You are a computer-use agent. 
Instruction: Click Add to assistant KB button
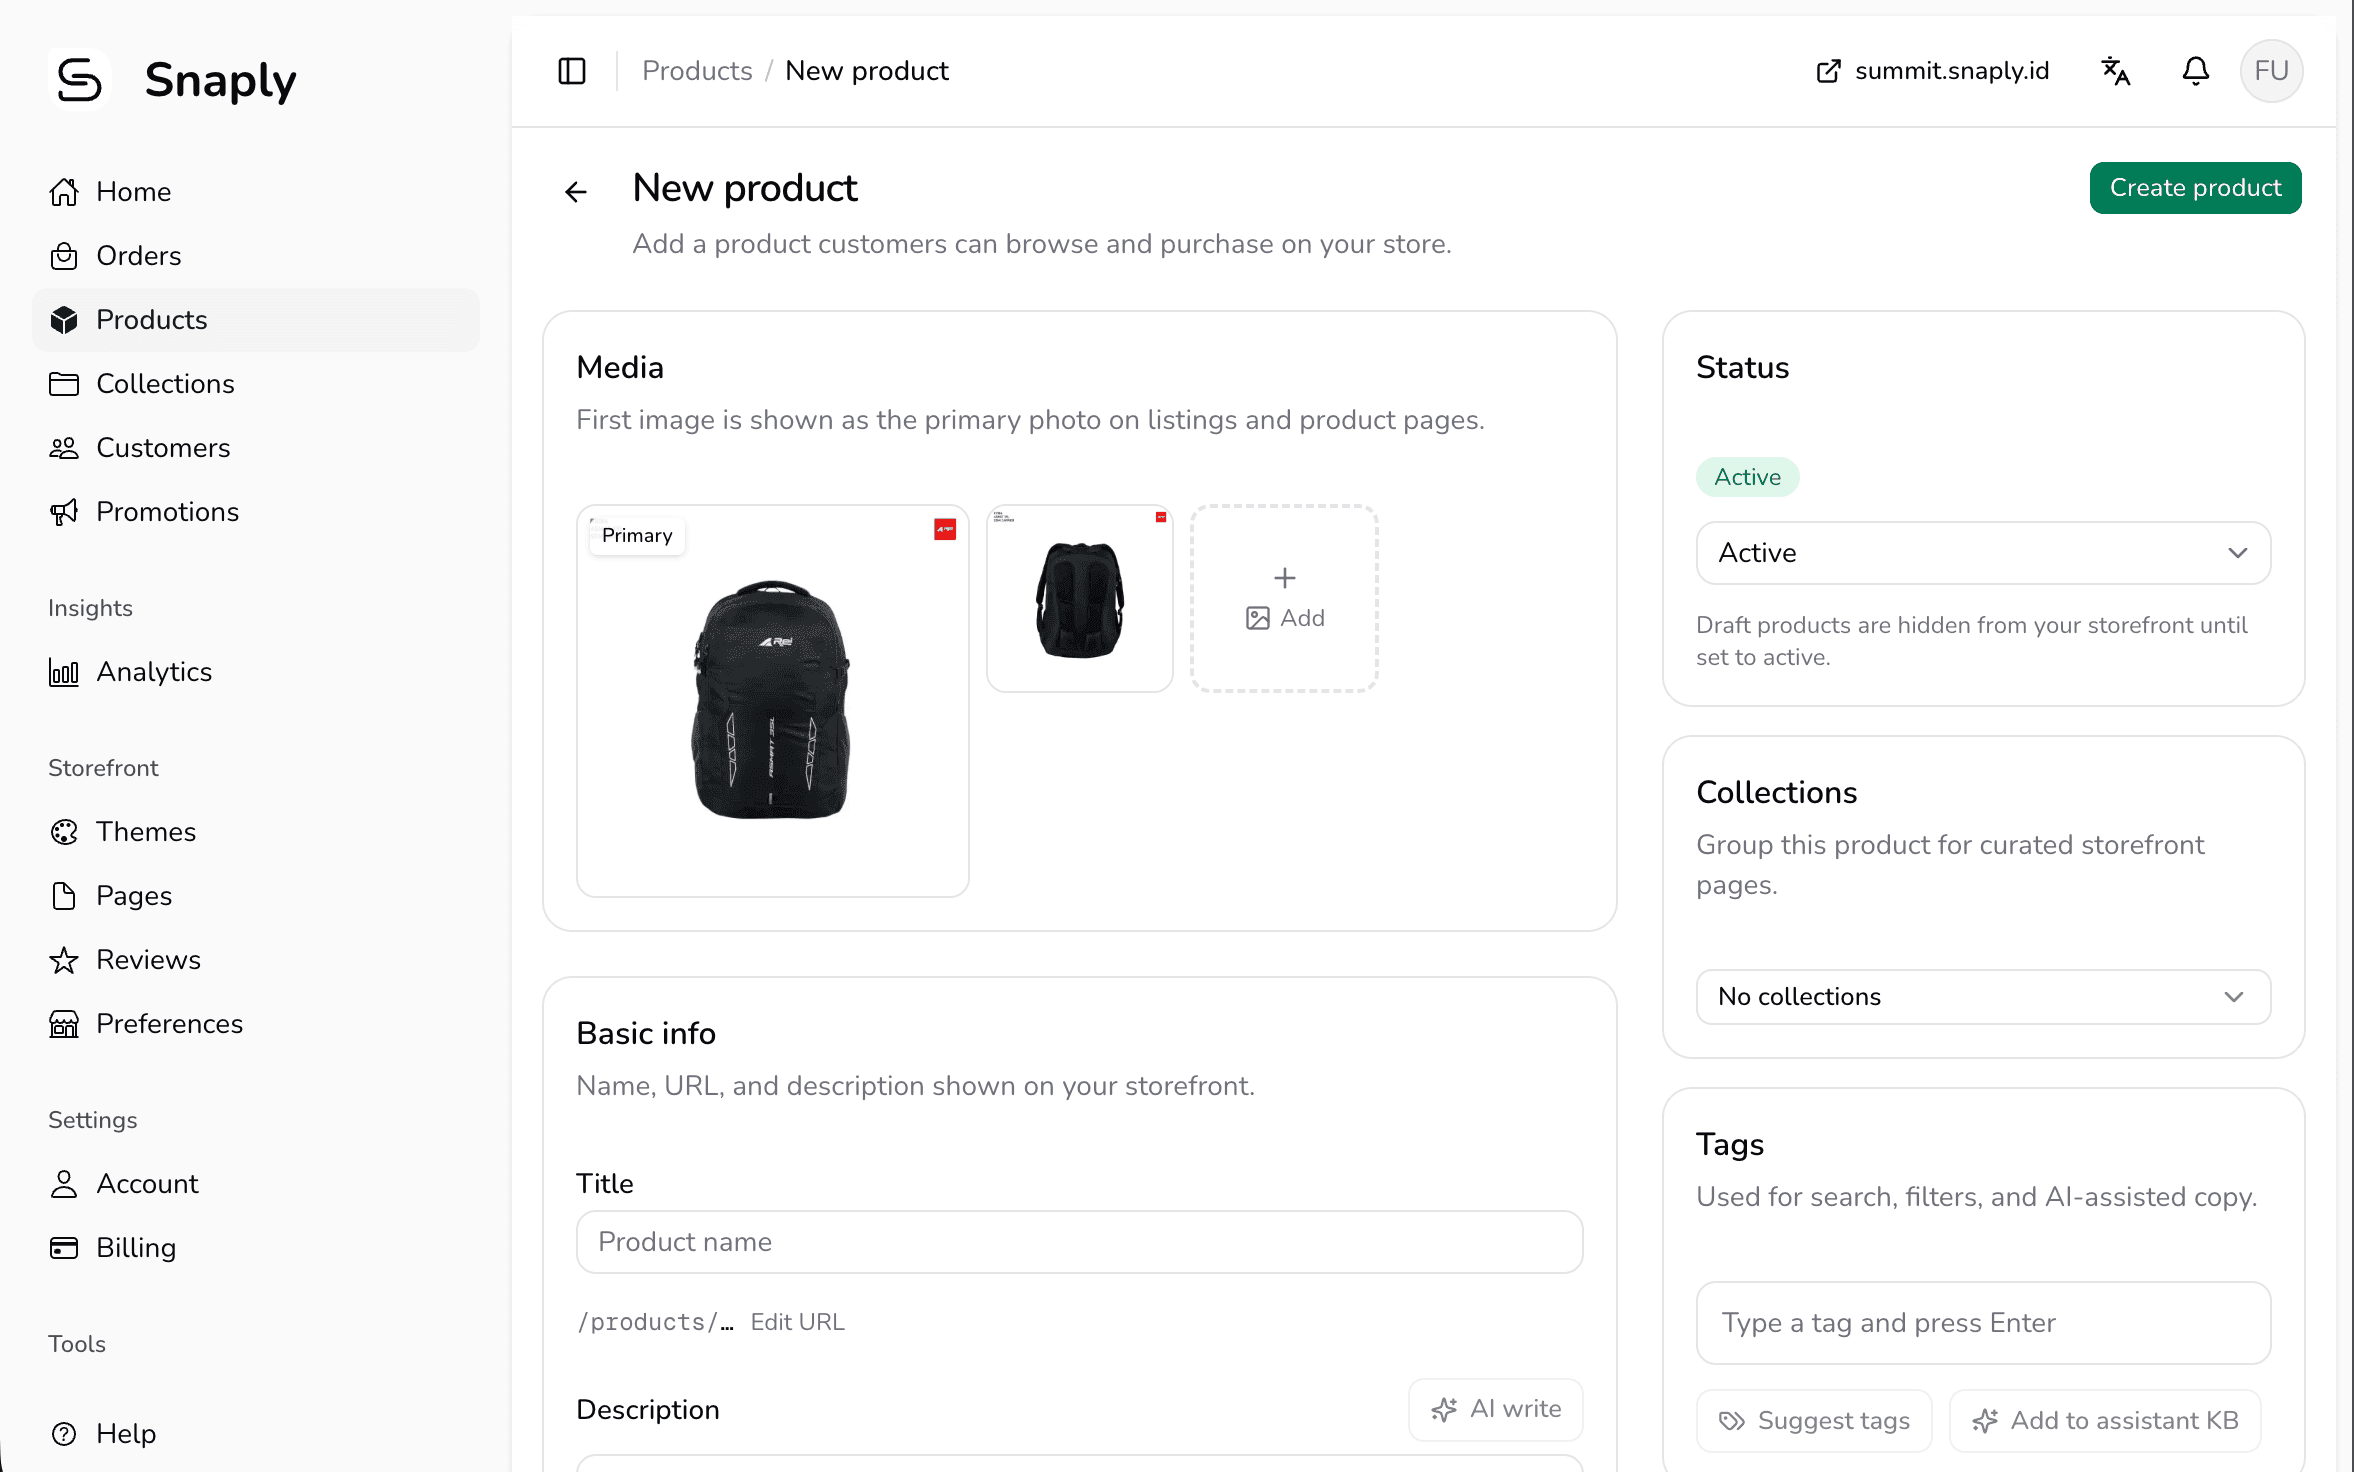[2105, 1421]
